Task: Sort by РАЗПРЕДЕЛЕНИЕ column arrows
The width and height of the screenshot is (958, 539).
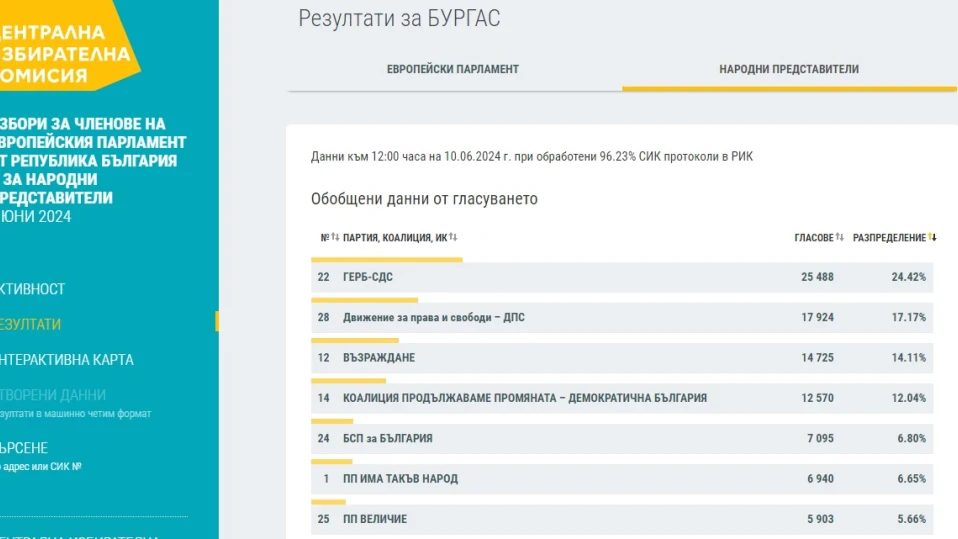Action: point(932,237)
